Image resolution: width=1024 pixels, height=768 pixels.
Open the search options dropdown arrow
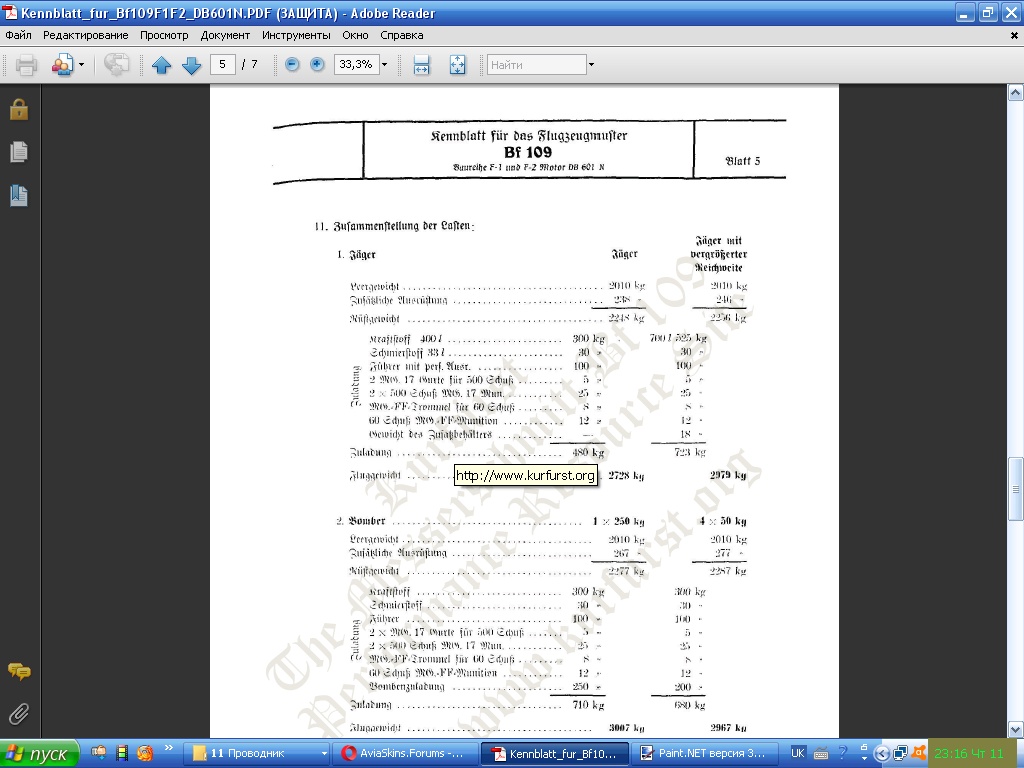pyautogui.click(x=591, y=65)
